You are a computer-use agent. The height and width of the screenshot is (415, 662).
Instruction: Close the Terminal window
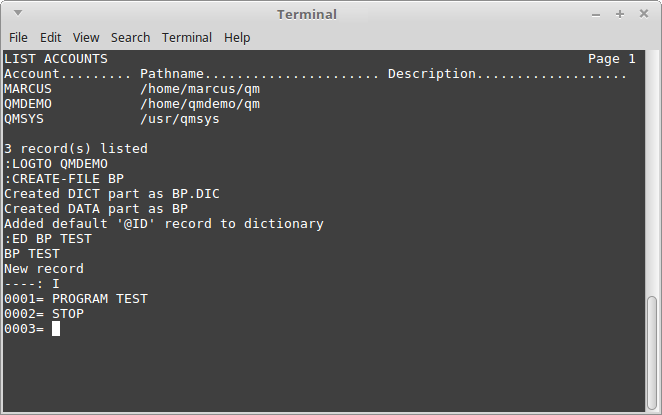tap(644, 14)
